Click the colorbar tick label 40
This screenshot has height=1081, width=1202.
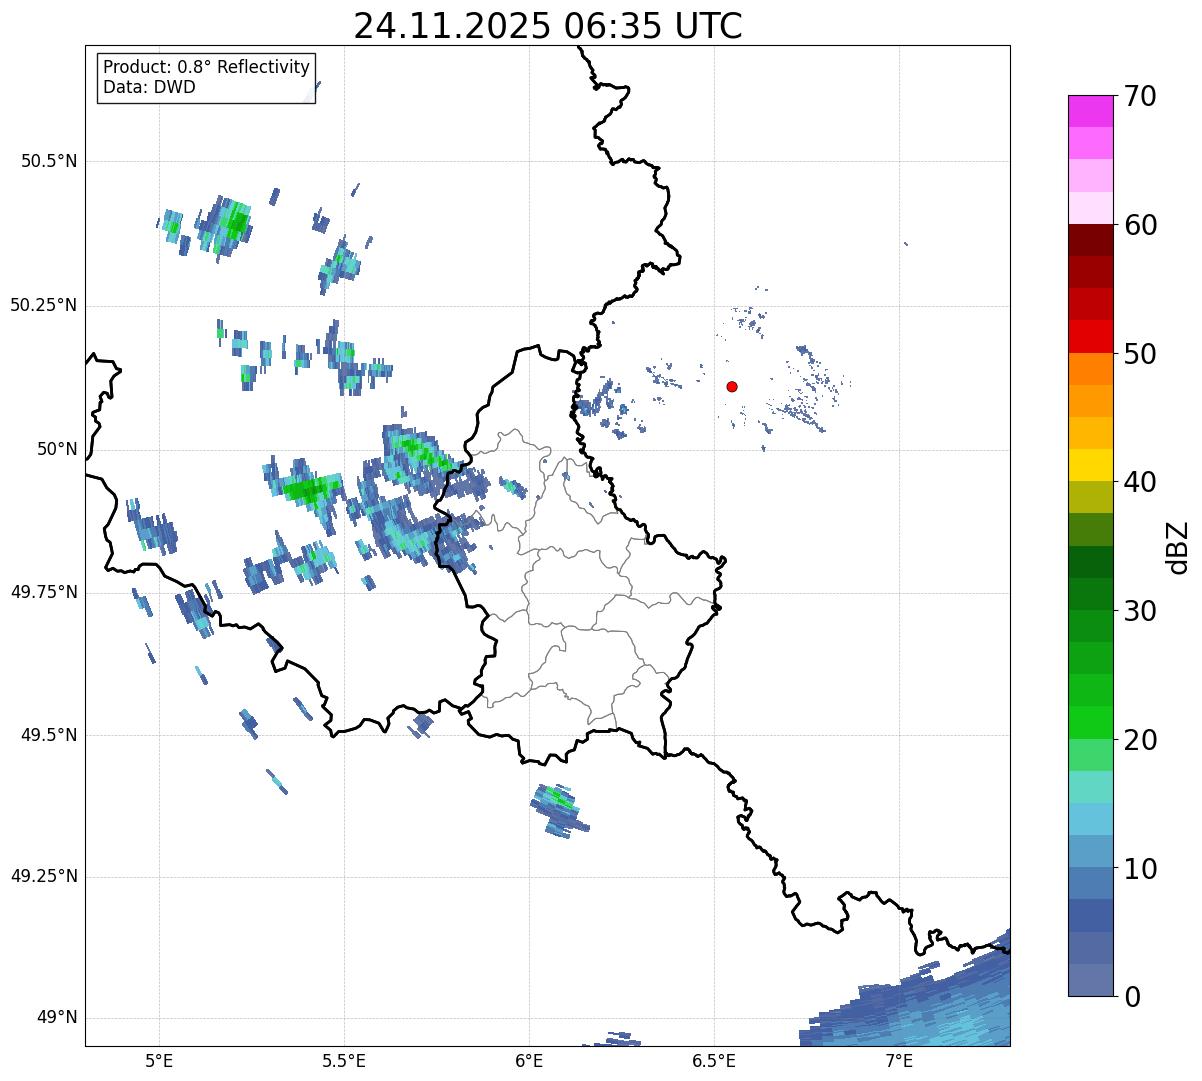[x=1140, y=482]
